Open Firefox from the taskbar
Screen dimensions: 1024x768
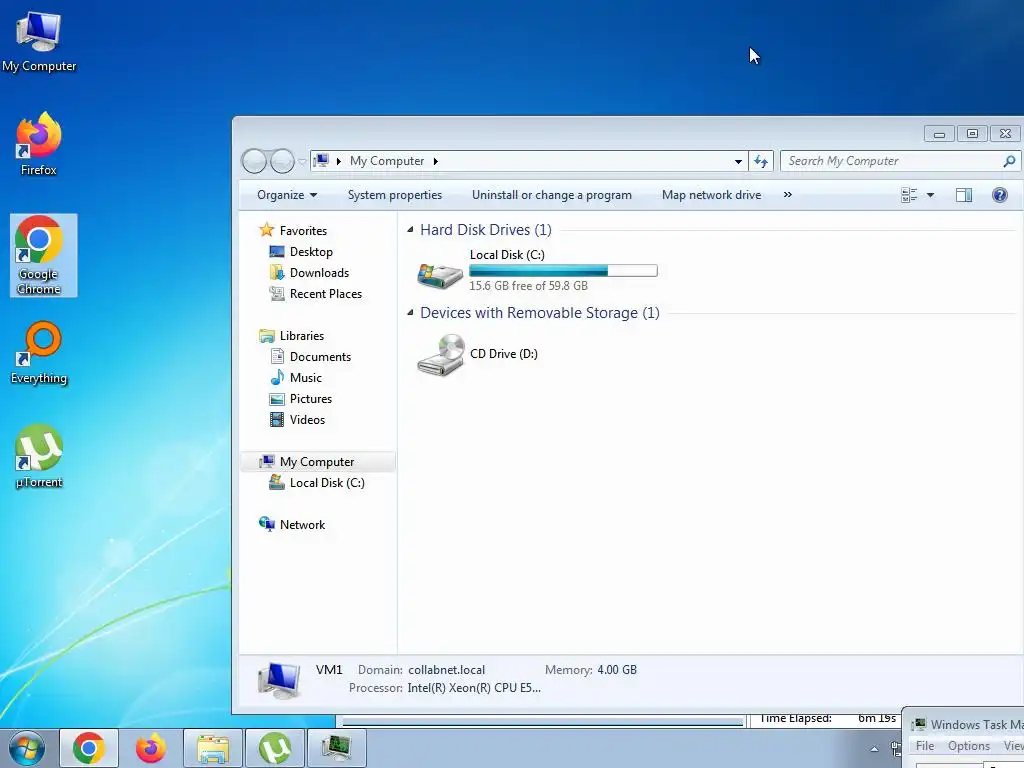[150, 748]
